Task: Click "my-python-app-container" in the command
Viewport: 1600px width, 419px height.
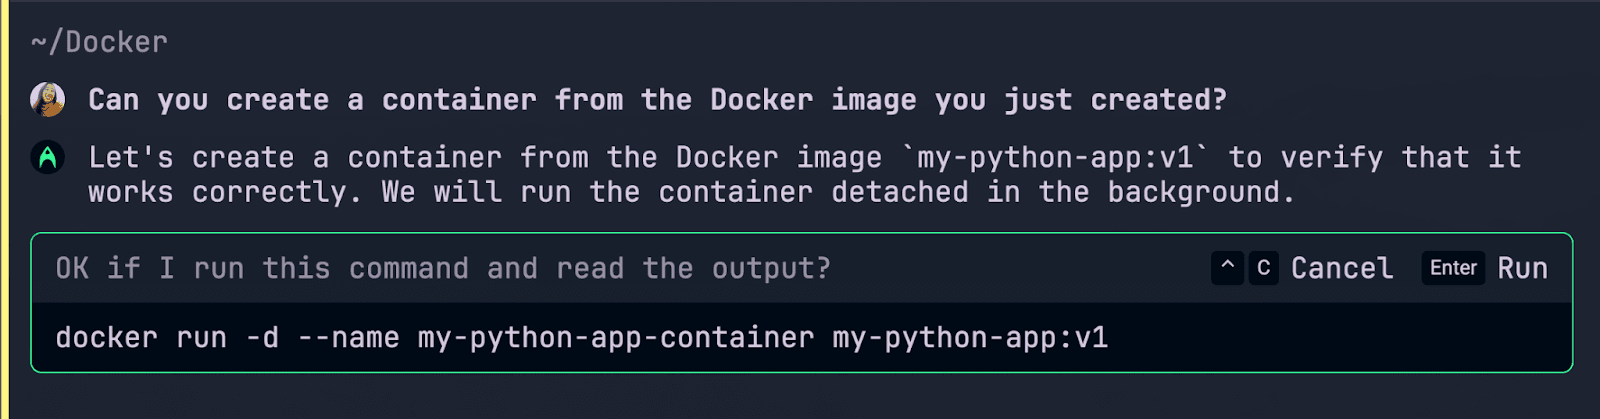Action: tap(616, 338)
